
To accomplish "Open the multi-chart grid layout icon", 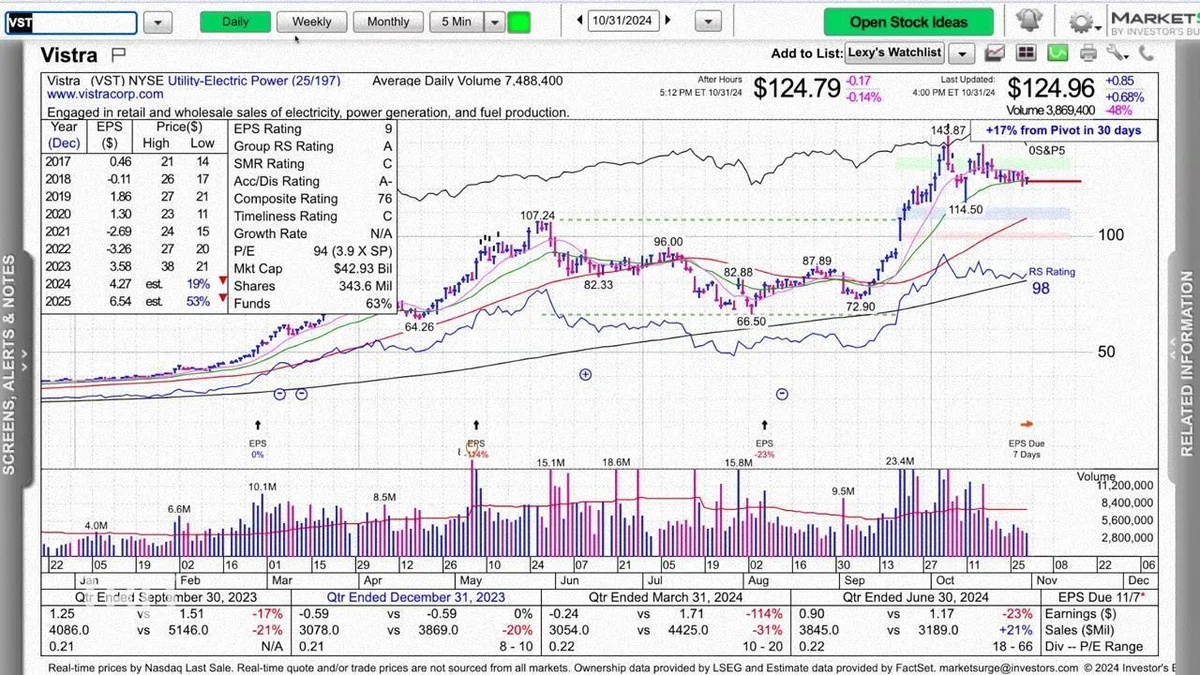I will coord(1027,53).
